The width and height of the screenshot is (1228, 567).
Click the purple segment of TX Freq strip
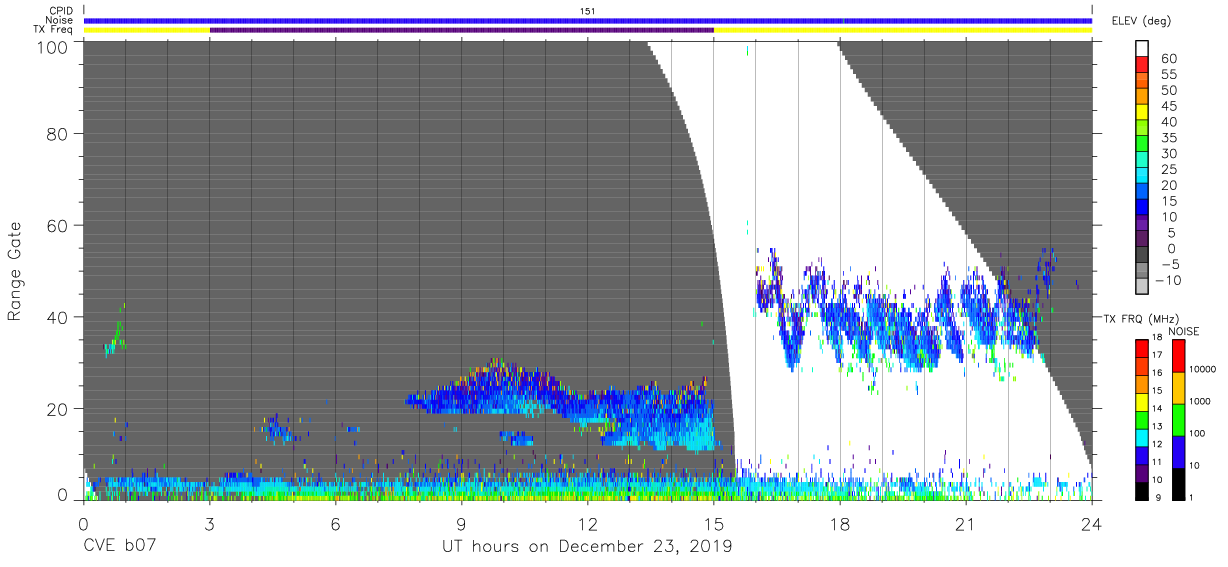[462, 30]
